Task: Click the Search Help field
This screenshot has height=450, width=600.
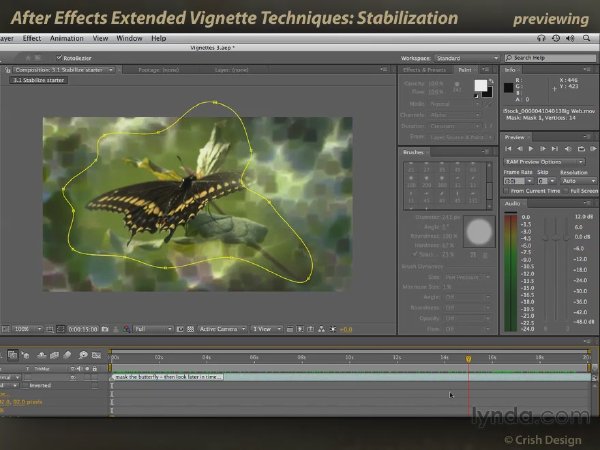Action: click(x=550, y=58)
